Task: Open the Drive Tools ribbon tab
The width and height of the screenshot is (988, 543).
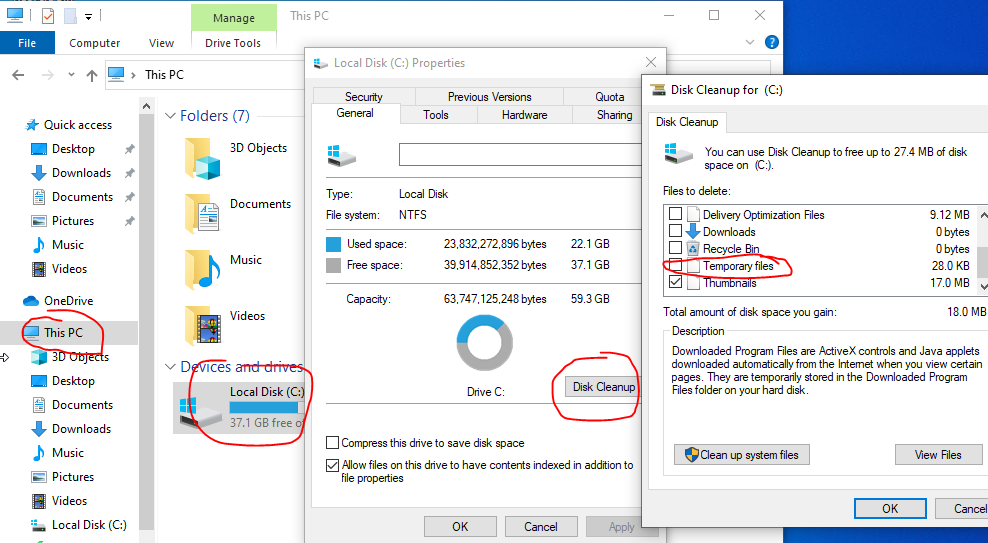Action: coord(233,43)
